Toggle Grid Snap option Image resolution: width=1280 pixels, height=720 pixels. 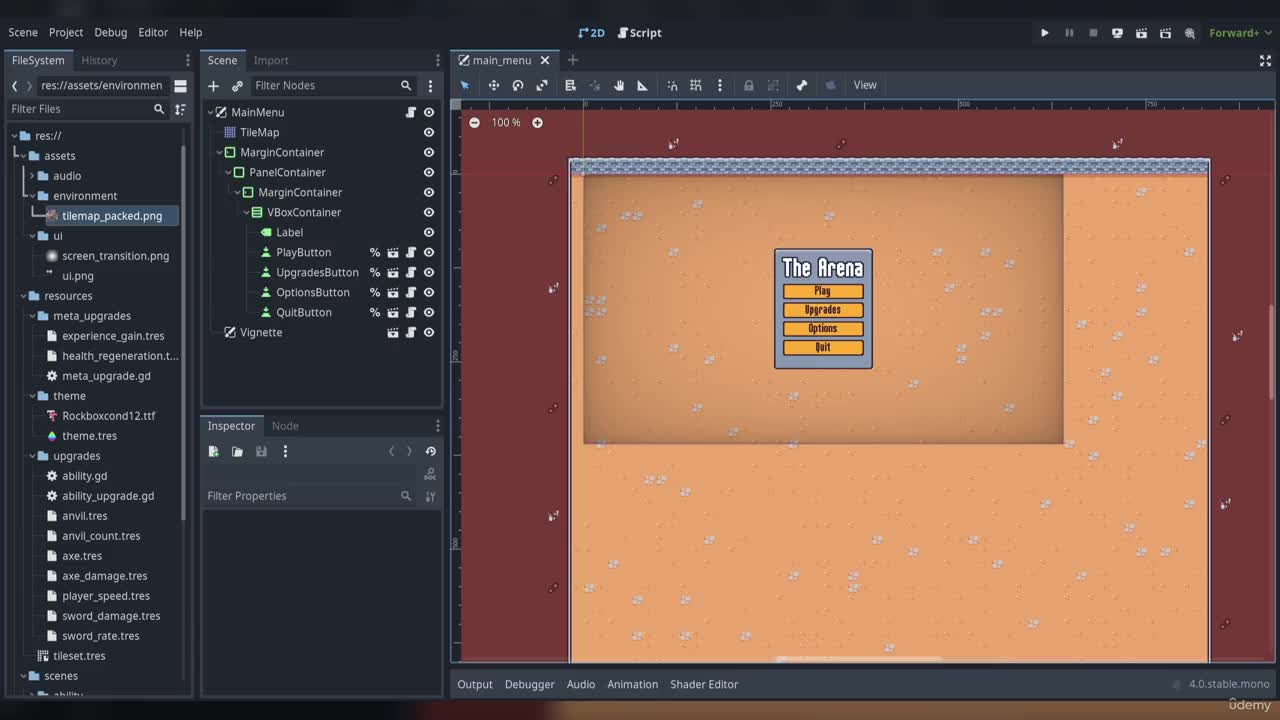tap(696, 85)
